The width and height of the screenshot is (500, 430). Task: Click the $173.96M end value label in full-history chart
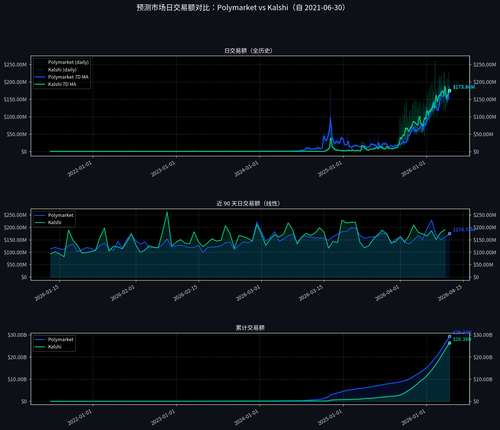tap(464, 87)
